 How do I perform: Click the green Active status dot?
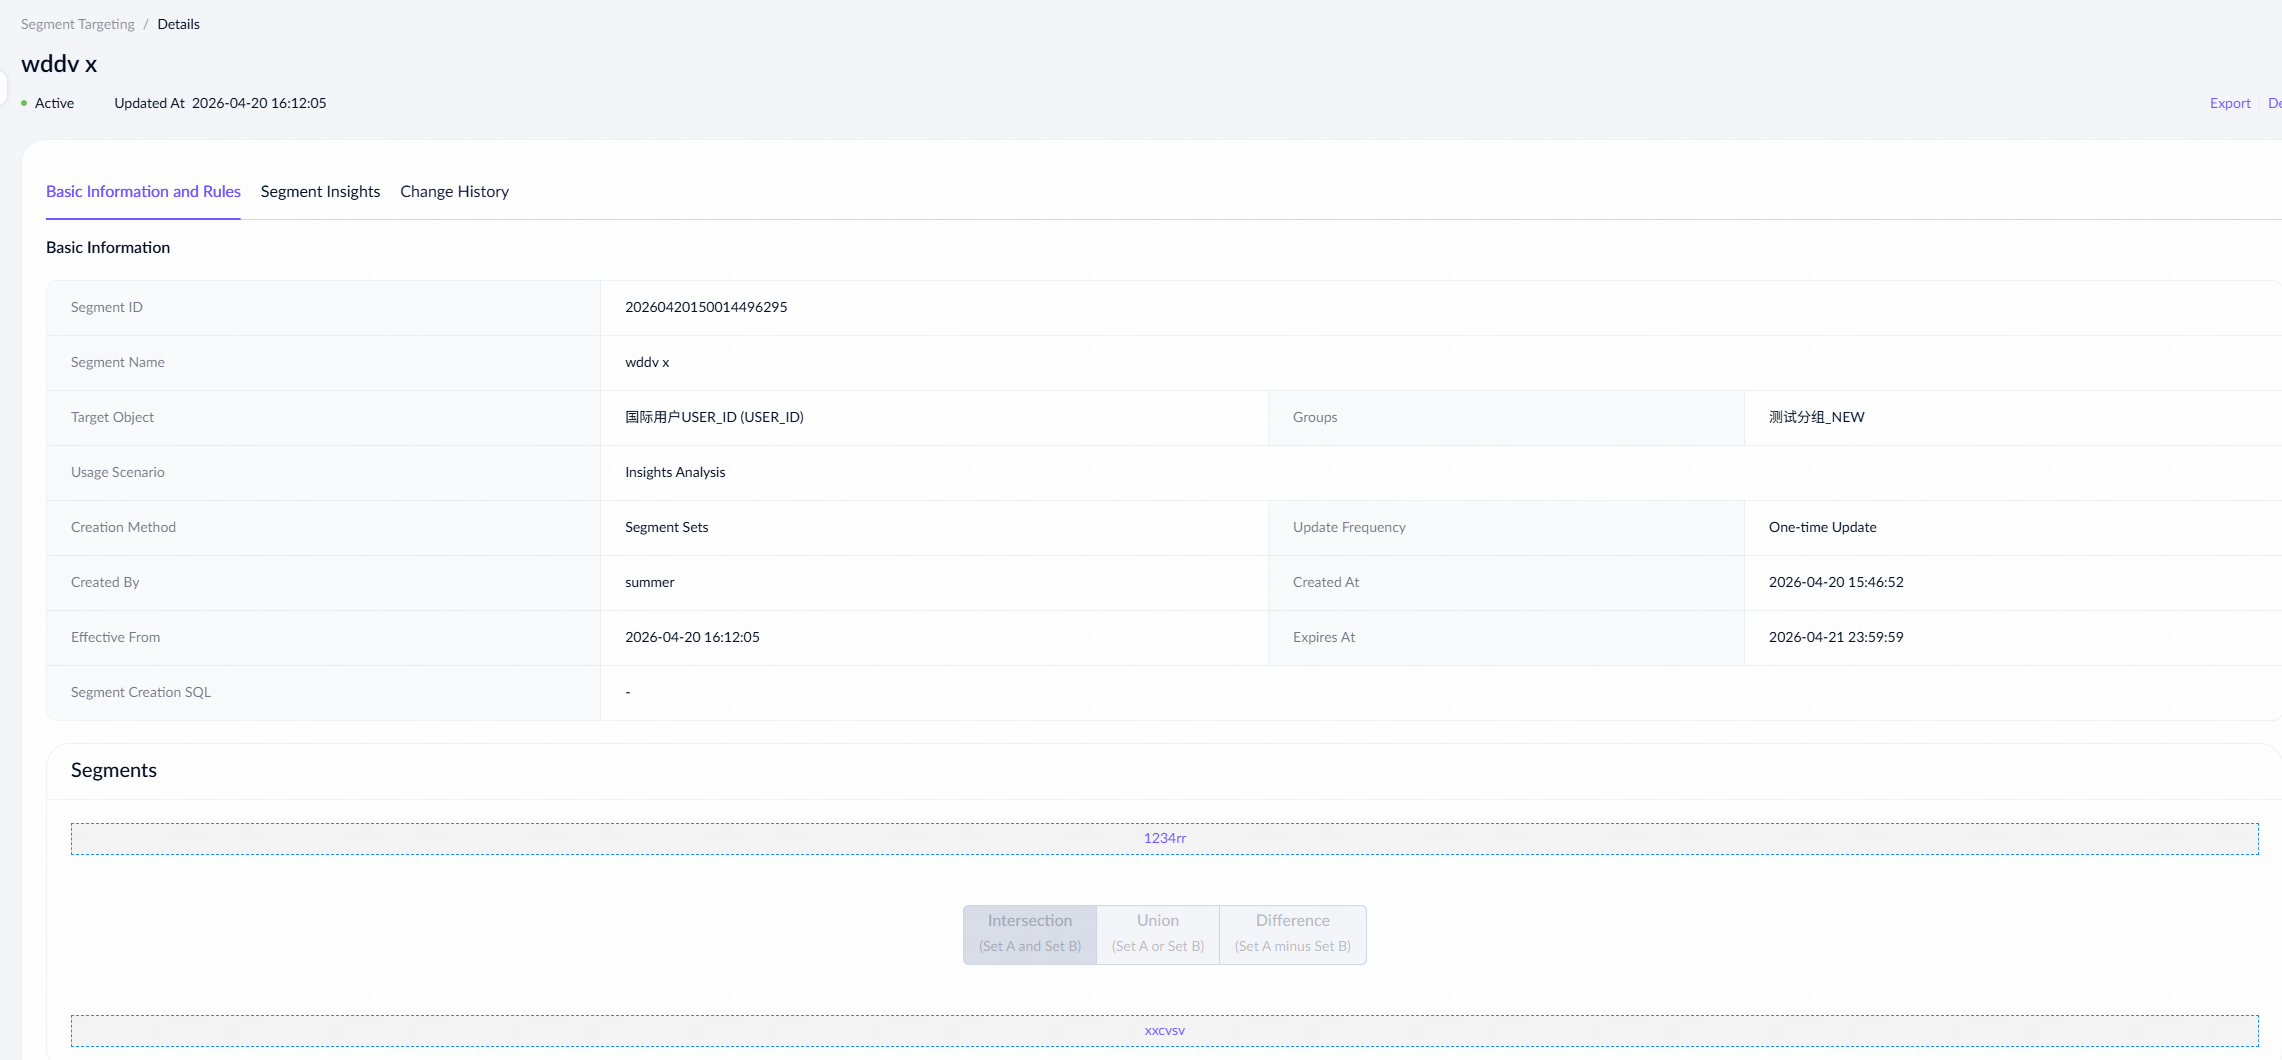(x=24, y=103)
